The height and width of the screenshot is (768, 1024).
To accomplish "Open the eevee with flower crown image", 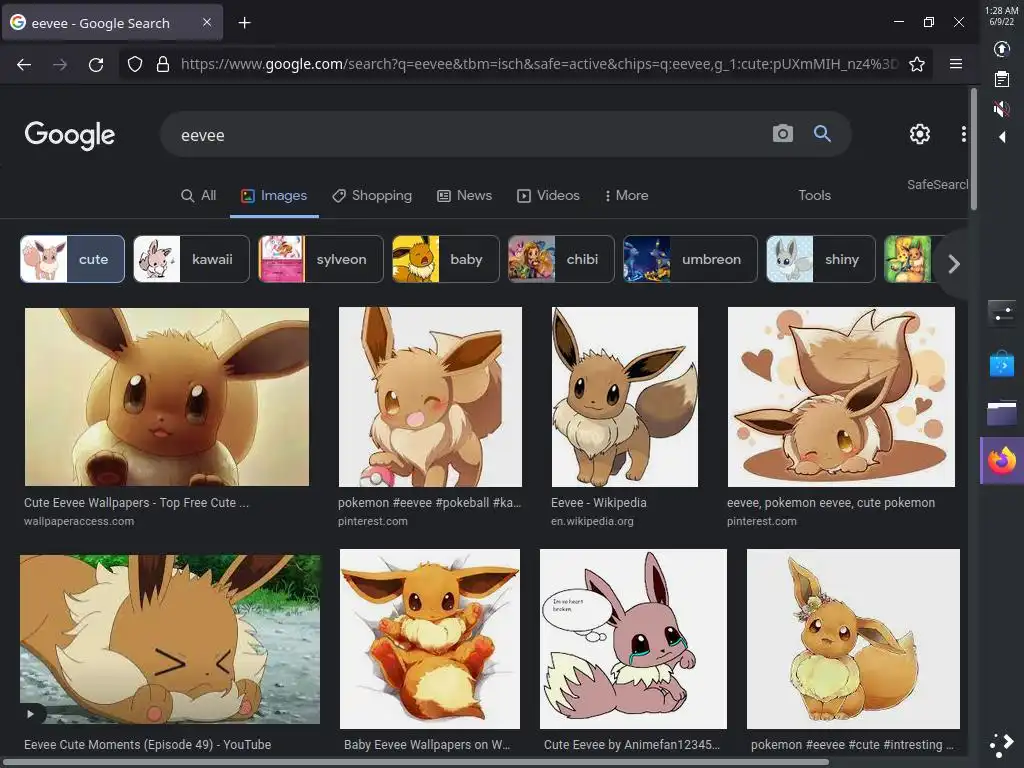I will [854, 639].
